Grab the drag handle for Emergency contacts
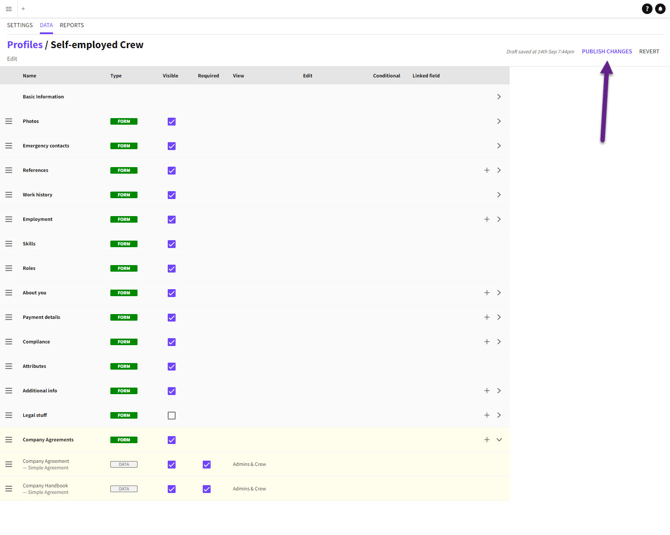This screenshot has height=535, width=670. [x=9, y=146]
